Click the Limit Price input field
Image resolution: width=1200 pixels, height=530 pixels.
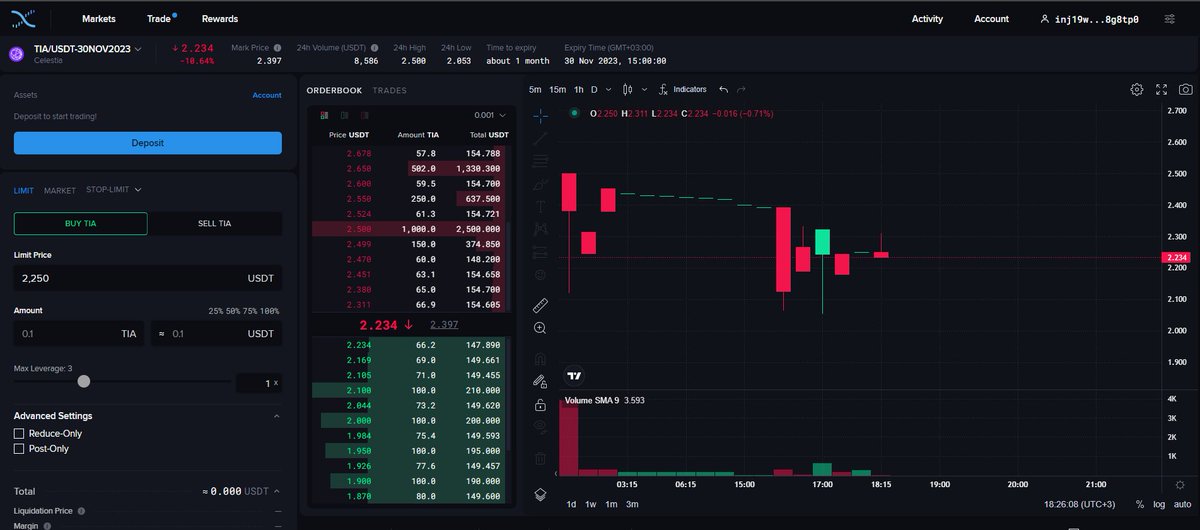(147, 278)
